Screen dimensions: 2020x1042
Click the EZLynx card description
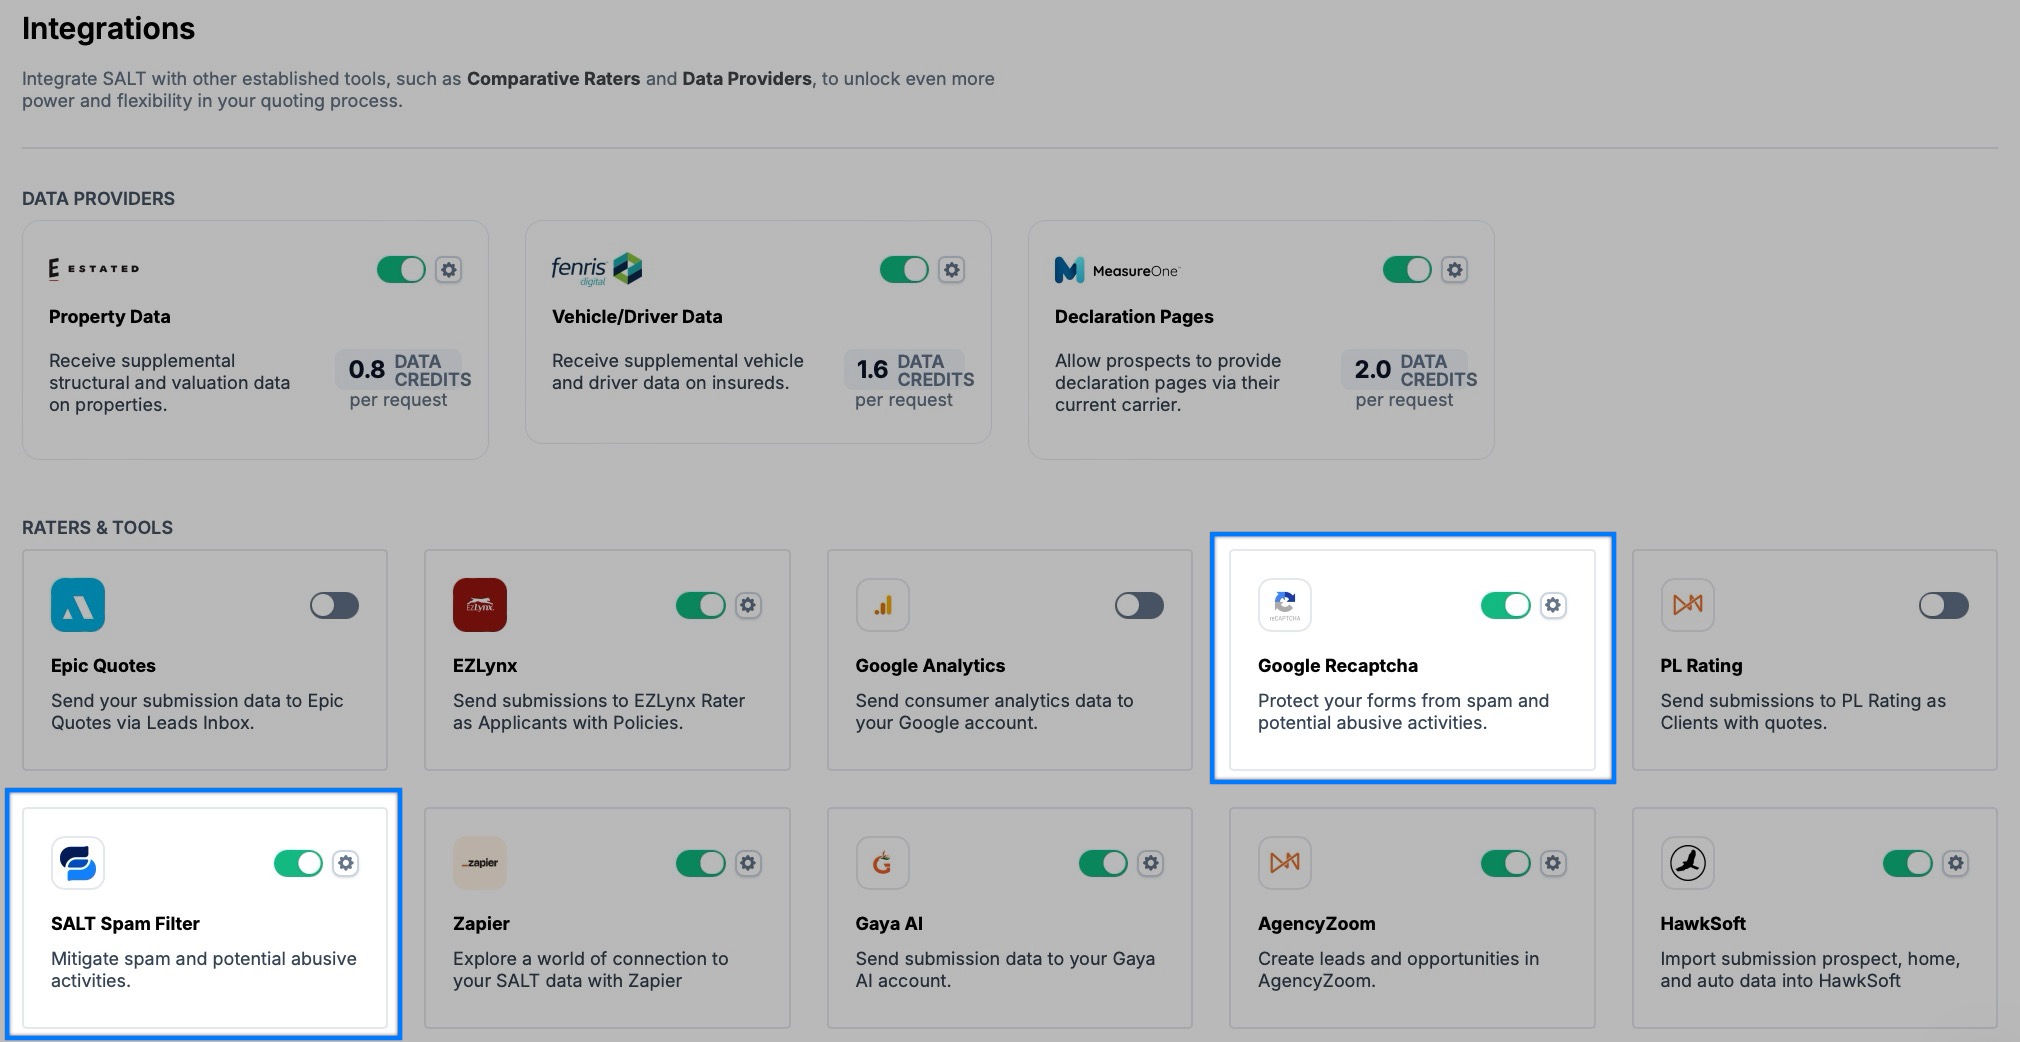click(598, 712)
